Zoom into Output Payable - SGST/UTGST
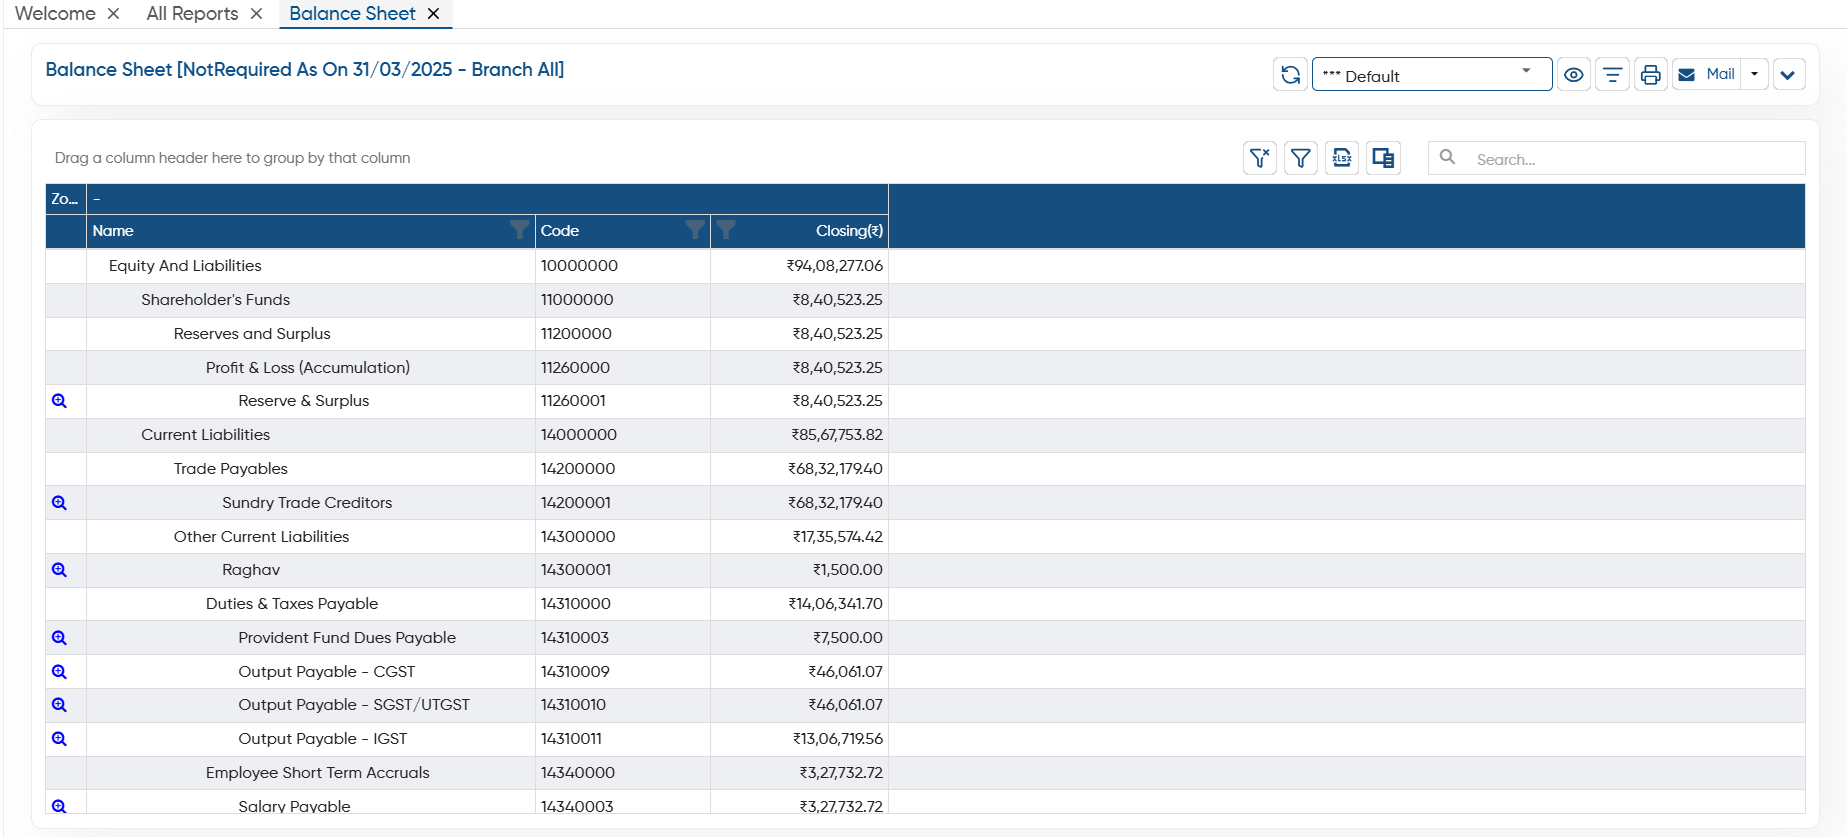 click(59, 705)
